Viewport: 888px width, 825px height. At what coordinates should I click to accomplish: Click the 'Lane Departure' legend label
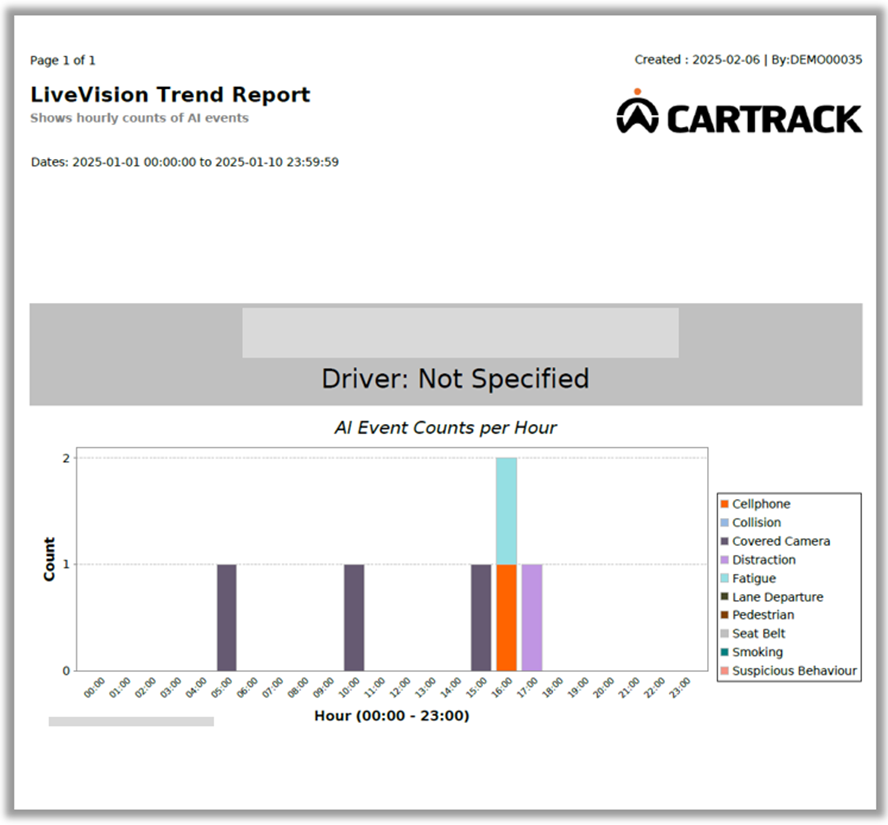coord(778,597)
